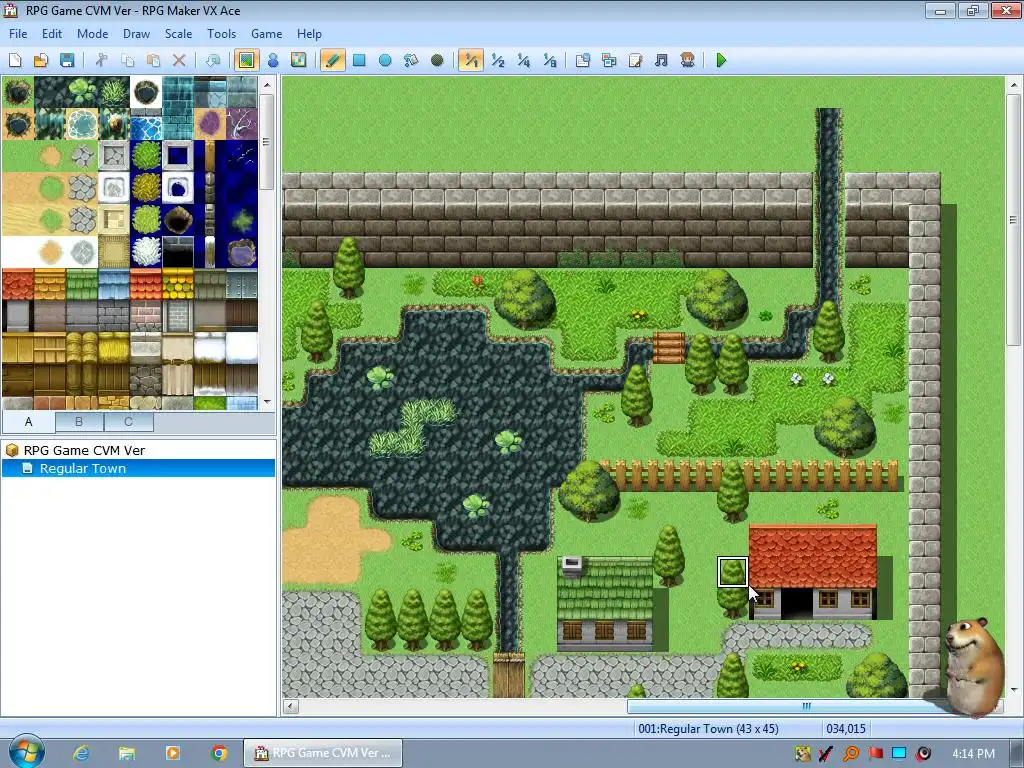Screen dimensions: 1024x768
Task: Open the Sound Test music note icon
Action: (661, 60)
